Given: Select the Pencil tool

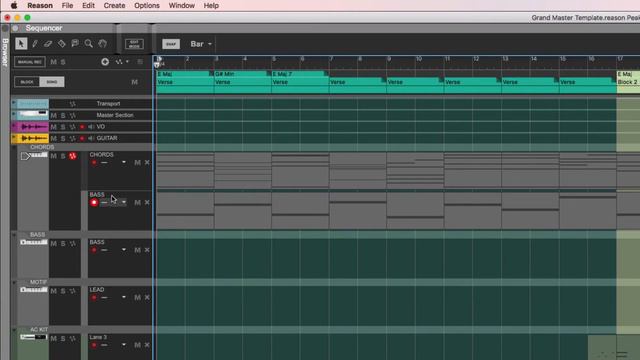Looking at the screenshot, I should point(35,44).
